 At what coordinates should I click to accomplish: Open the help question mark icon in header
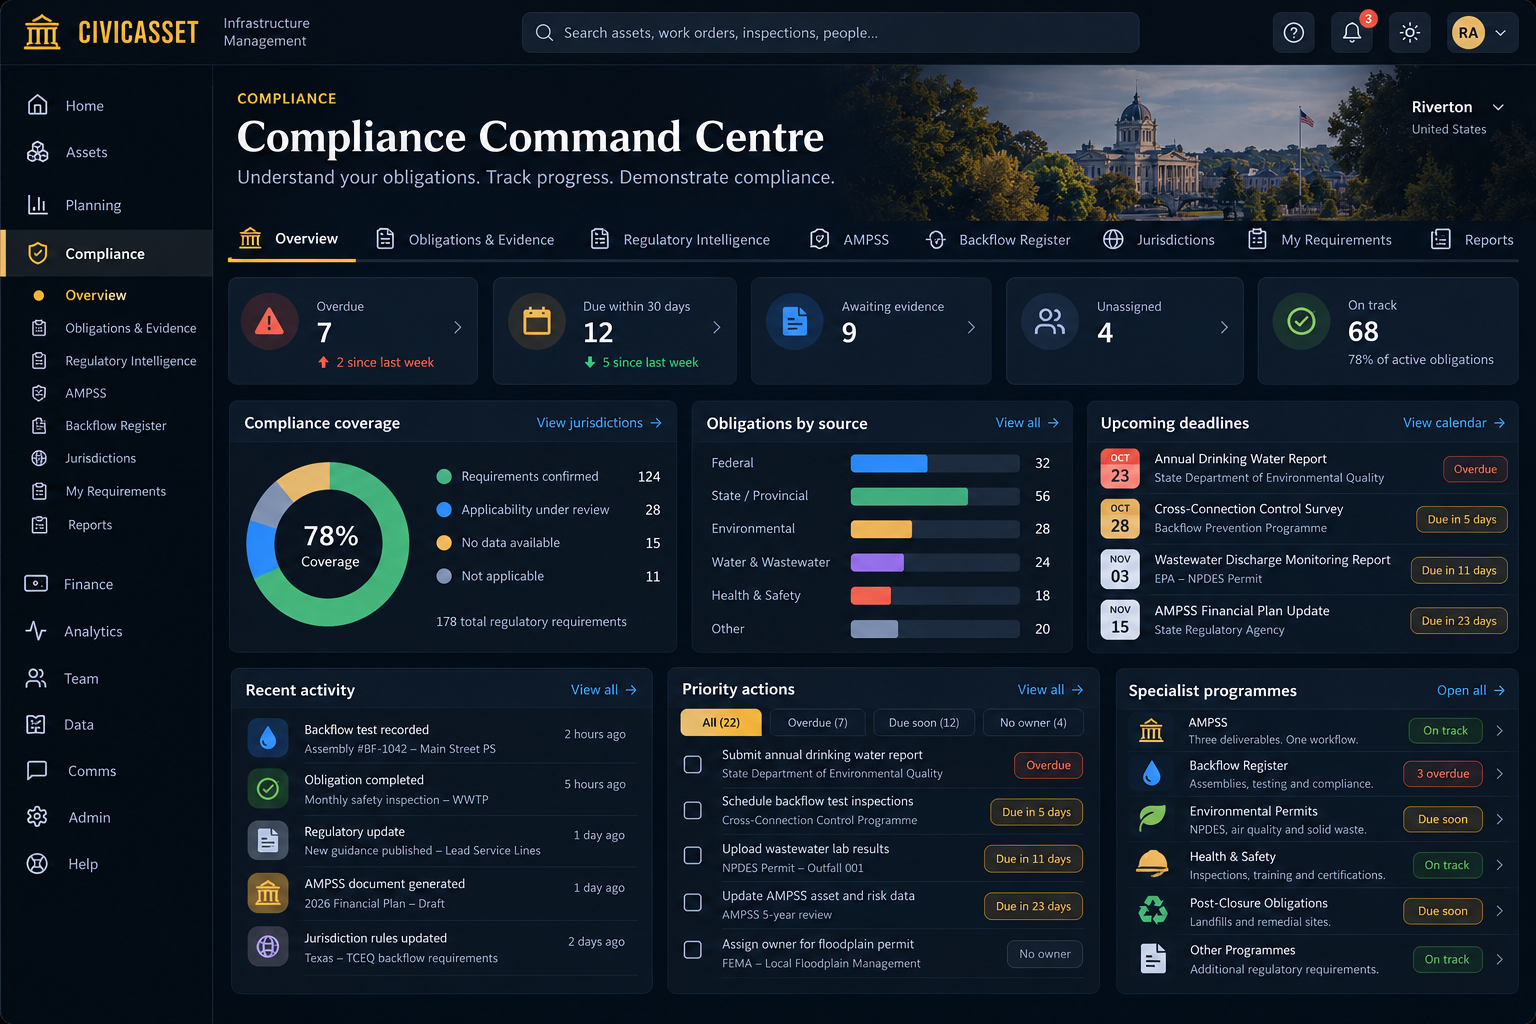point(1294,33)
